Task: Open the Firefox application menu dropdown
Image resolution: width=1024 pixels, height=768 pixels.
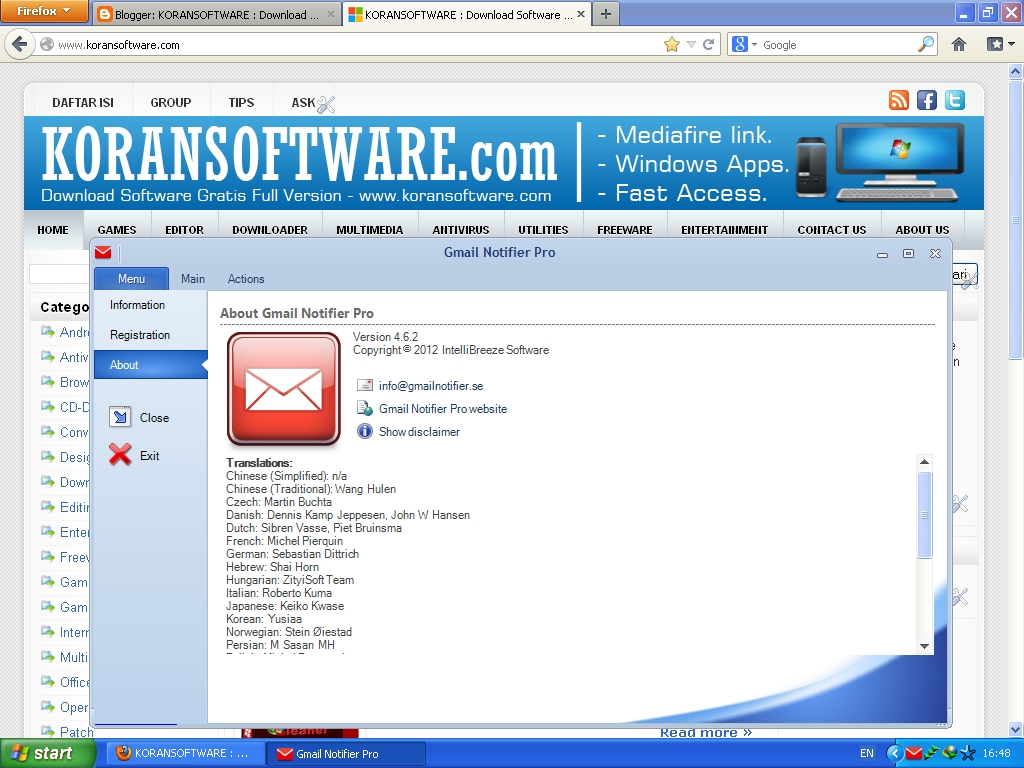Action: 44,11
